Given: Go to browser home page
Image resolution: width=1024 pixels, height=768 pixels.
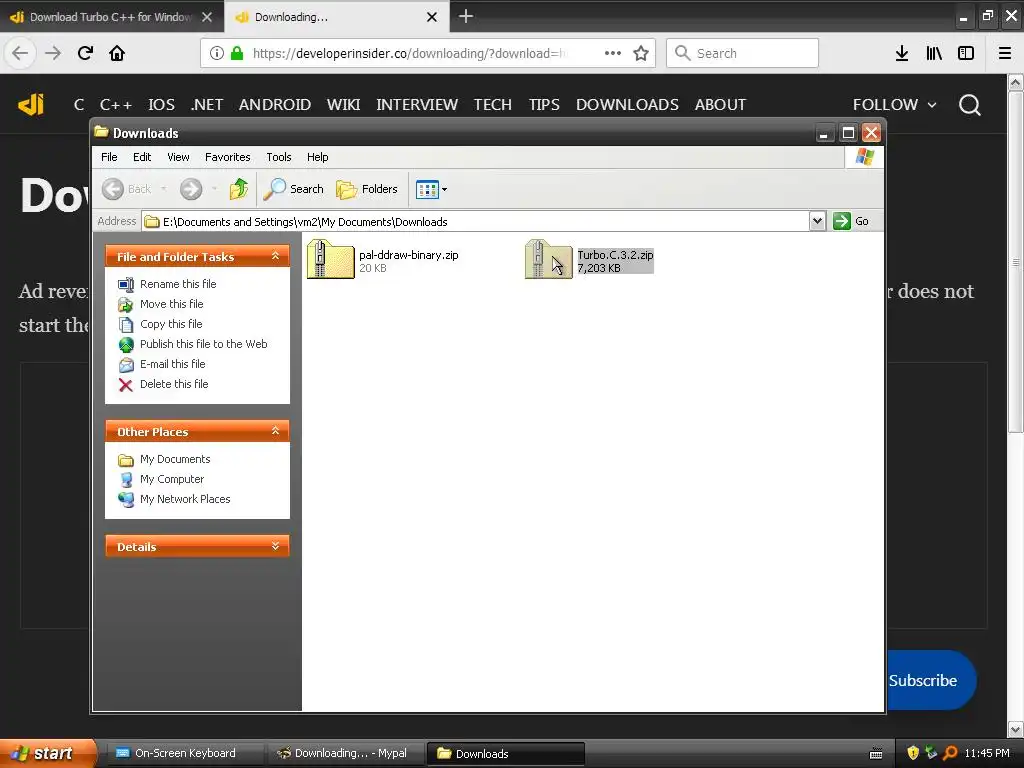Looking at the screenshot, I should point(117,53).
